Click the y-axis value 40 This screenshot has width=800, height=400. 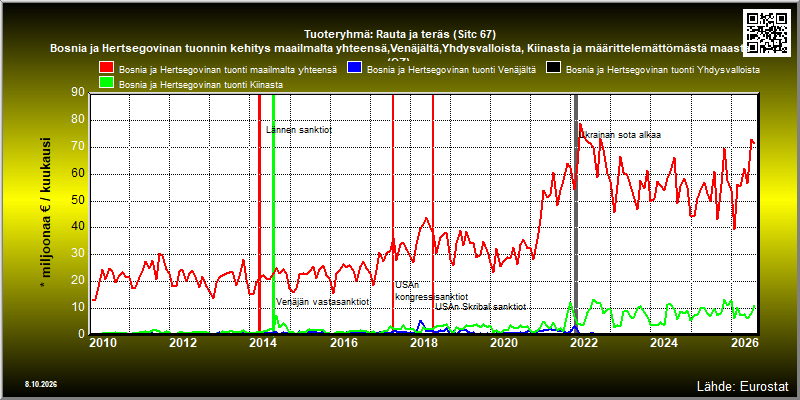click(x=78, y=227)
